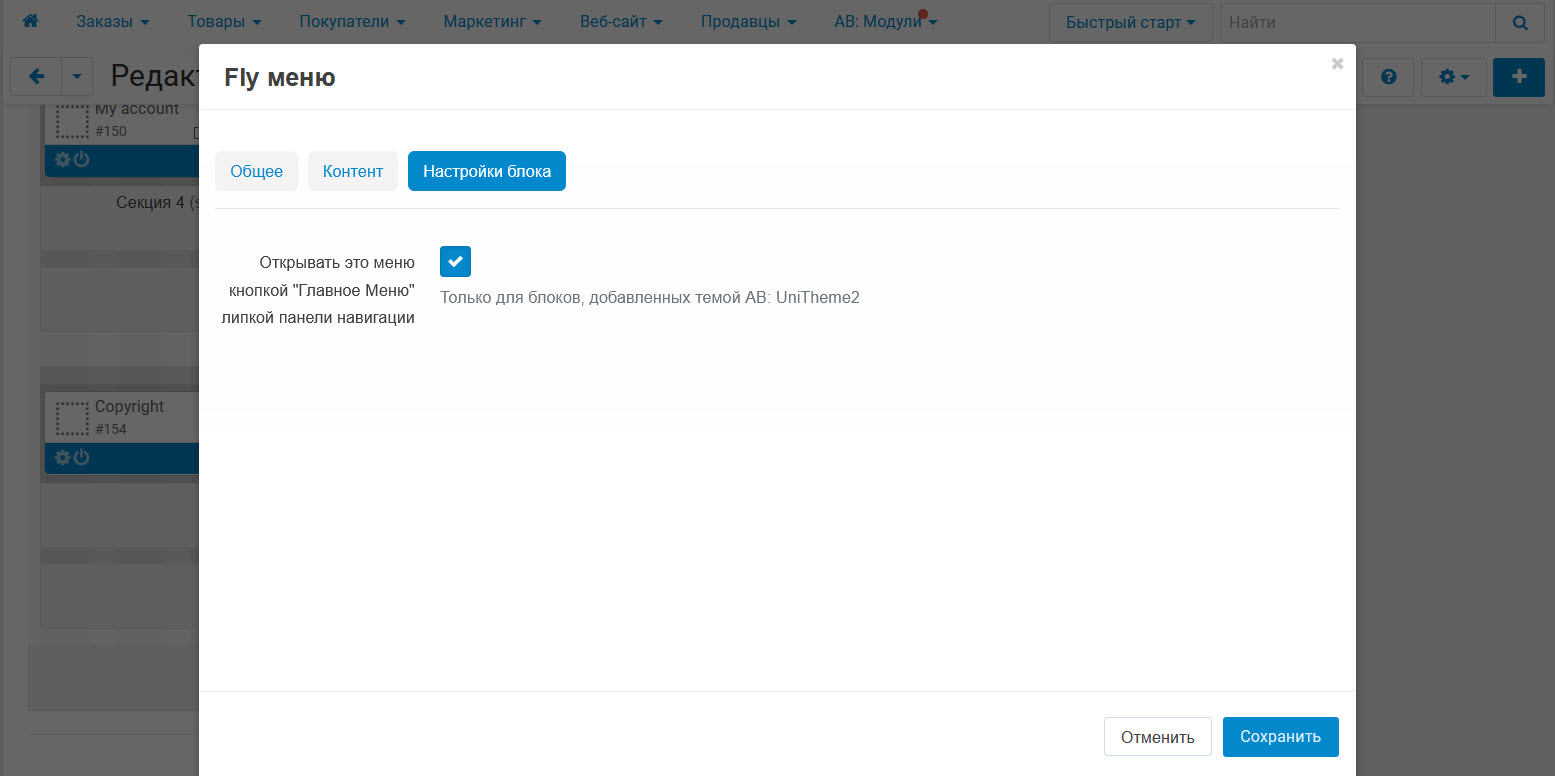
Task: Click the magnifier search button
Action: coord(1520,22)
